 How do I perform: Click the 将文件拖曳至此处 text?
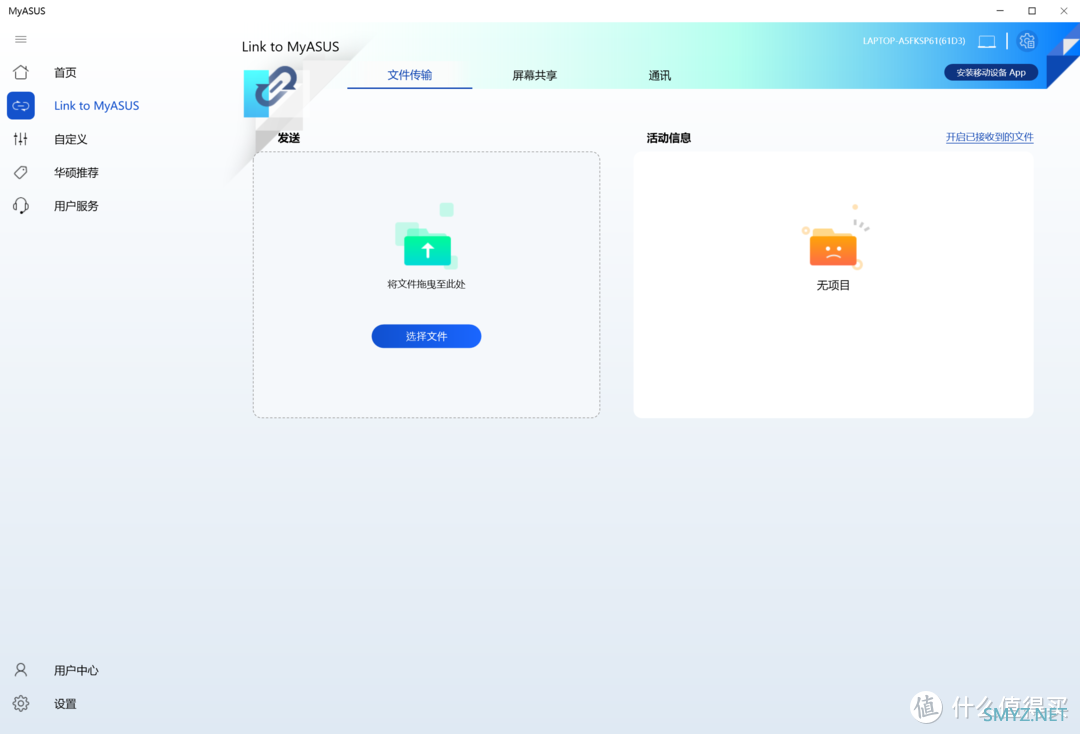[x=426, y=284]
